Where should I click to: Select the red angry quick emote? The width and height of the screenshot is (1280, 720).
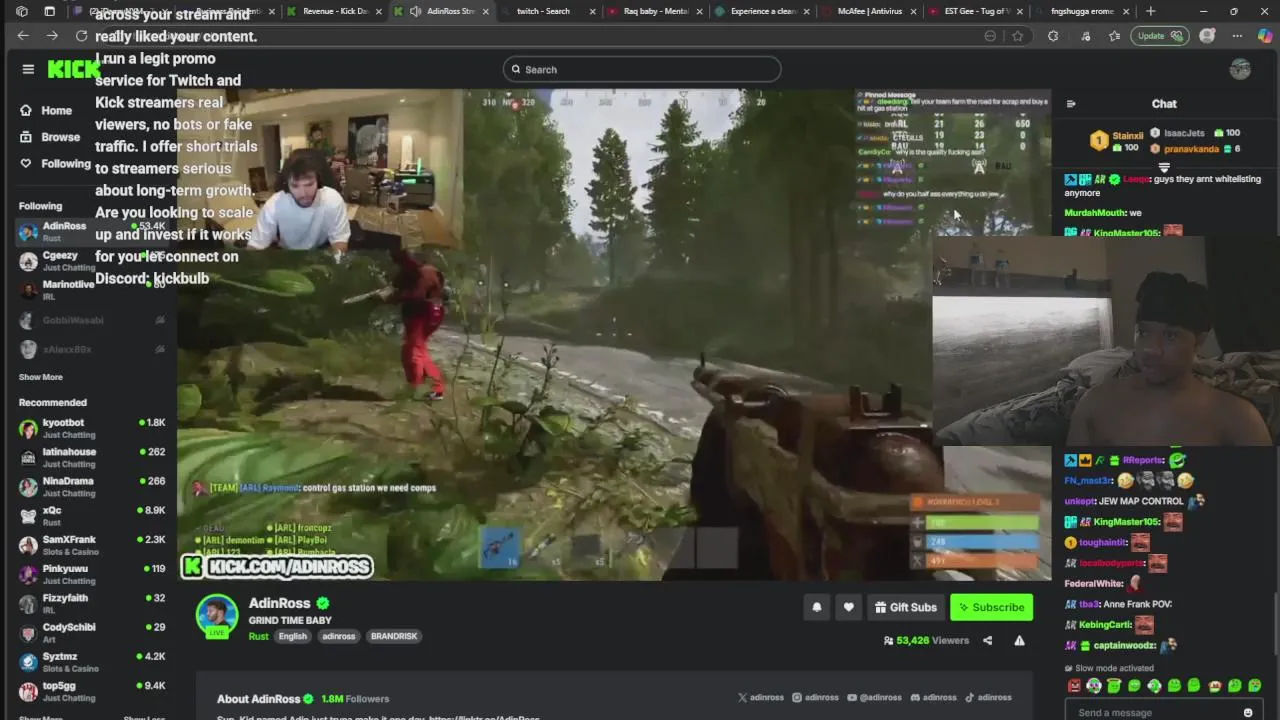pos(1074,686)
